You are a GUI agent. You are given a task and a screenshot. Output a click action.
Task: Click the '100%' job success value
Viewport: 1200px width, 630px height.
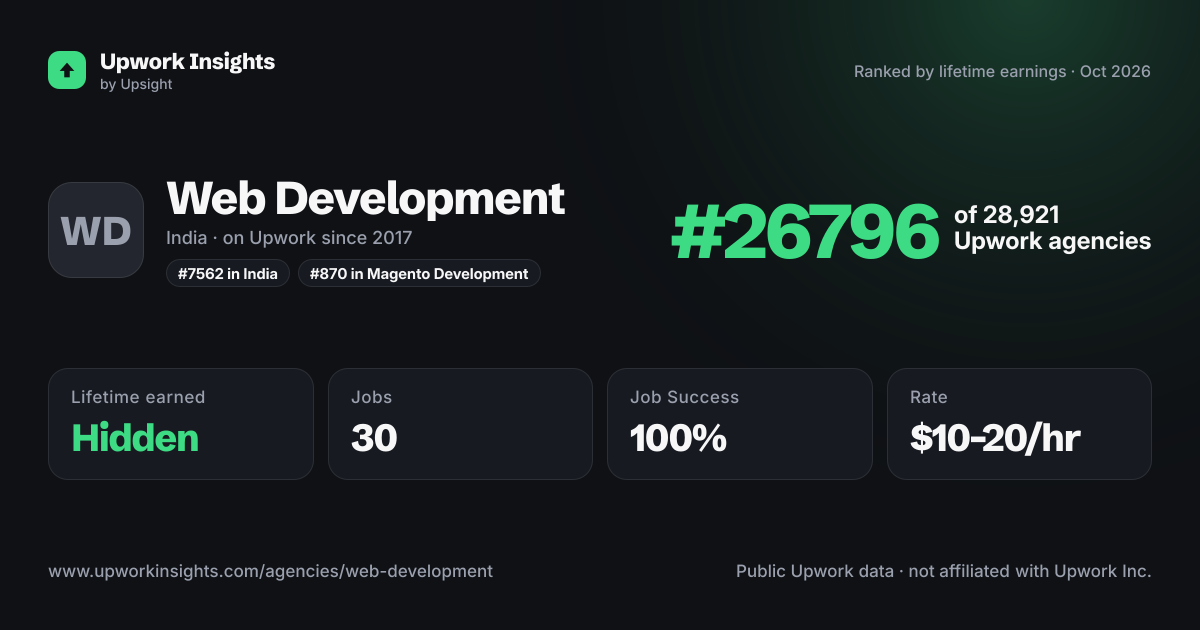678,438
